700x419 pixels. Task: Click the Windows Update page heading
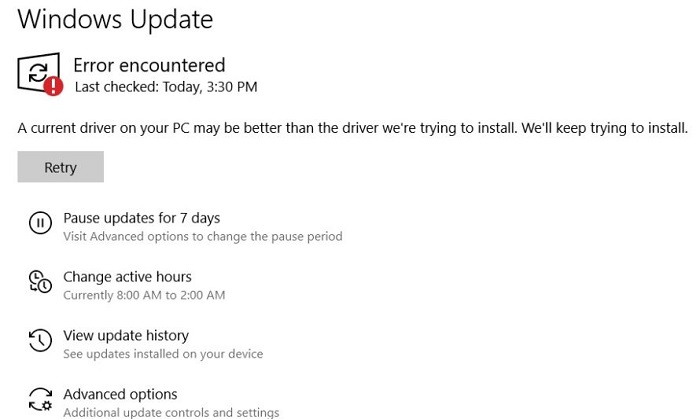tap(115, 18)
